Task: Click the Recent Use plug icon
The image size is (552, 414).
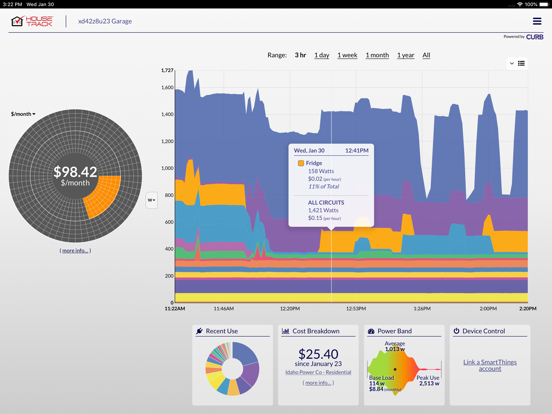Action: click(x=199, y=331)
